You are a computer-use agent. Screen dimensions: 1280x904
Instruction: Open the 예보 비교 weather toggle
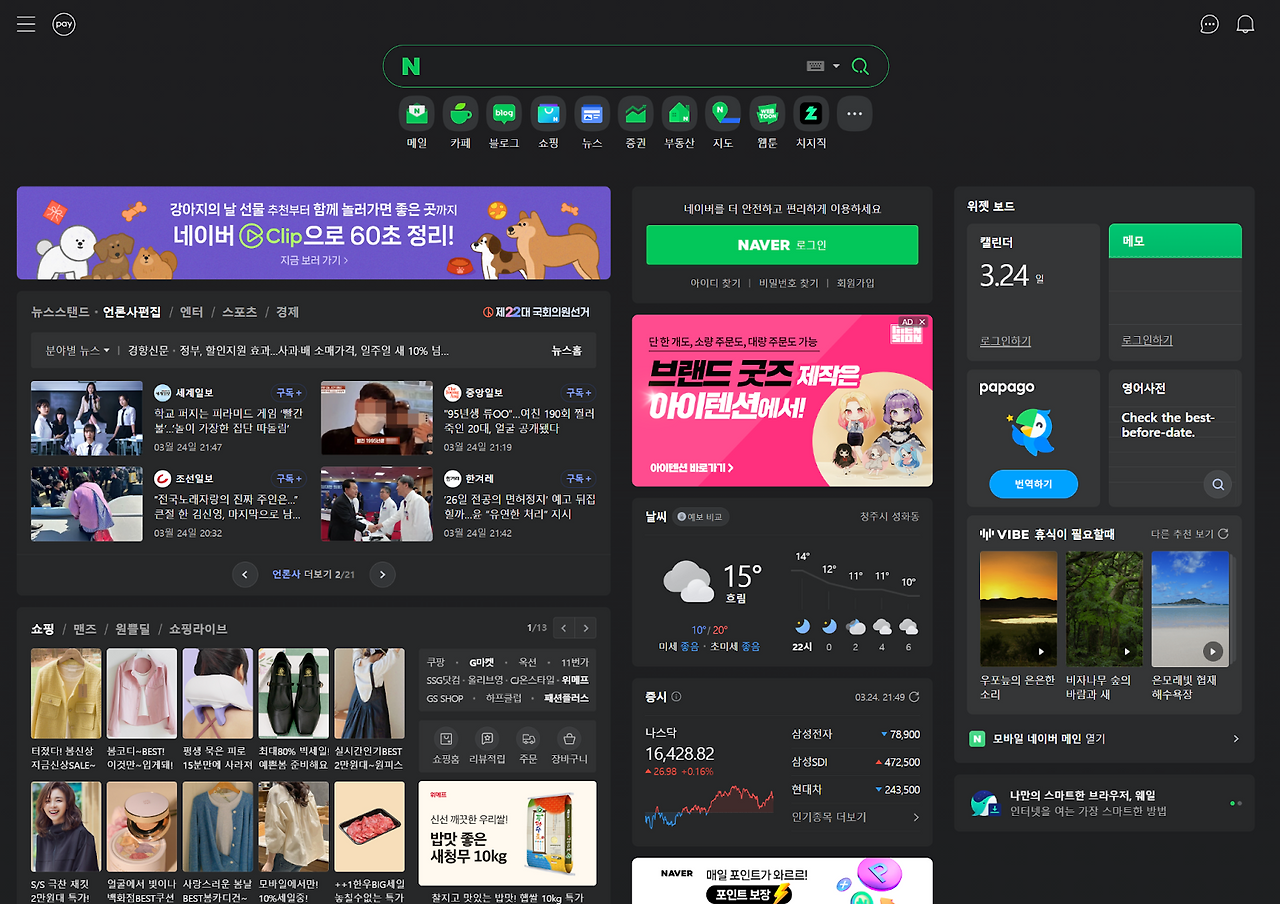[x=703, y=517]
